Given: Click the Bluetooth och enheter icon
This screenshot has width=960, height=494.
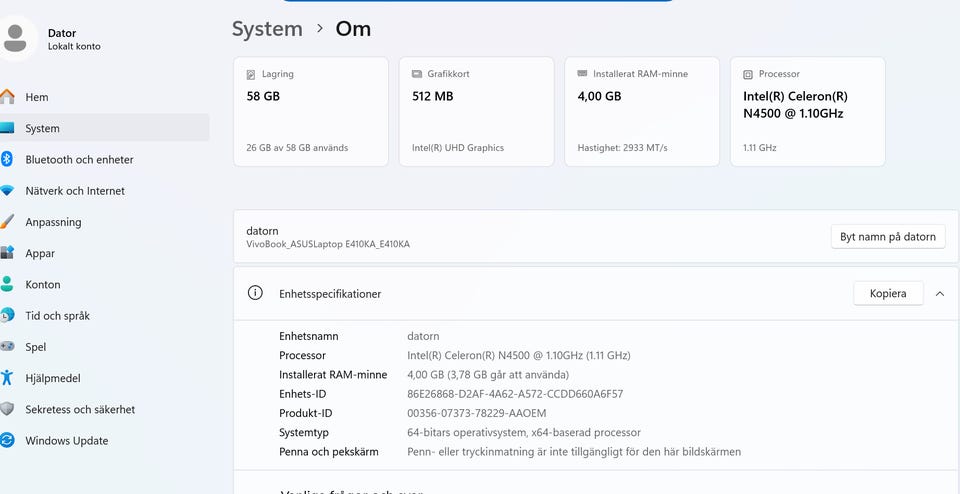Looking at the screenshot, I should pos(7,159).
